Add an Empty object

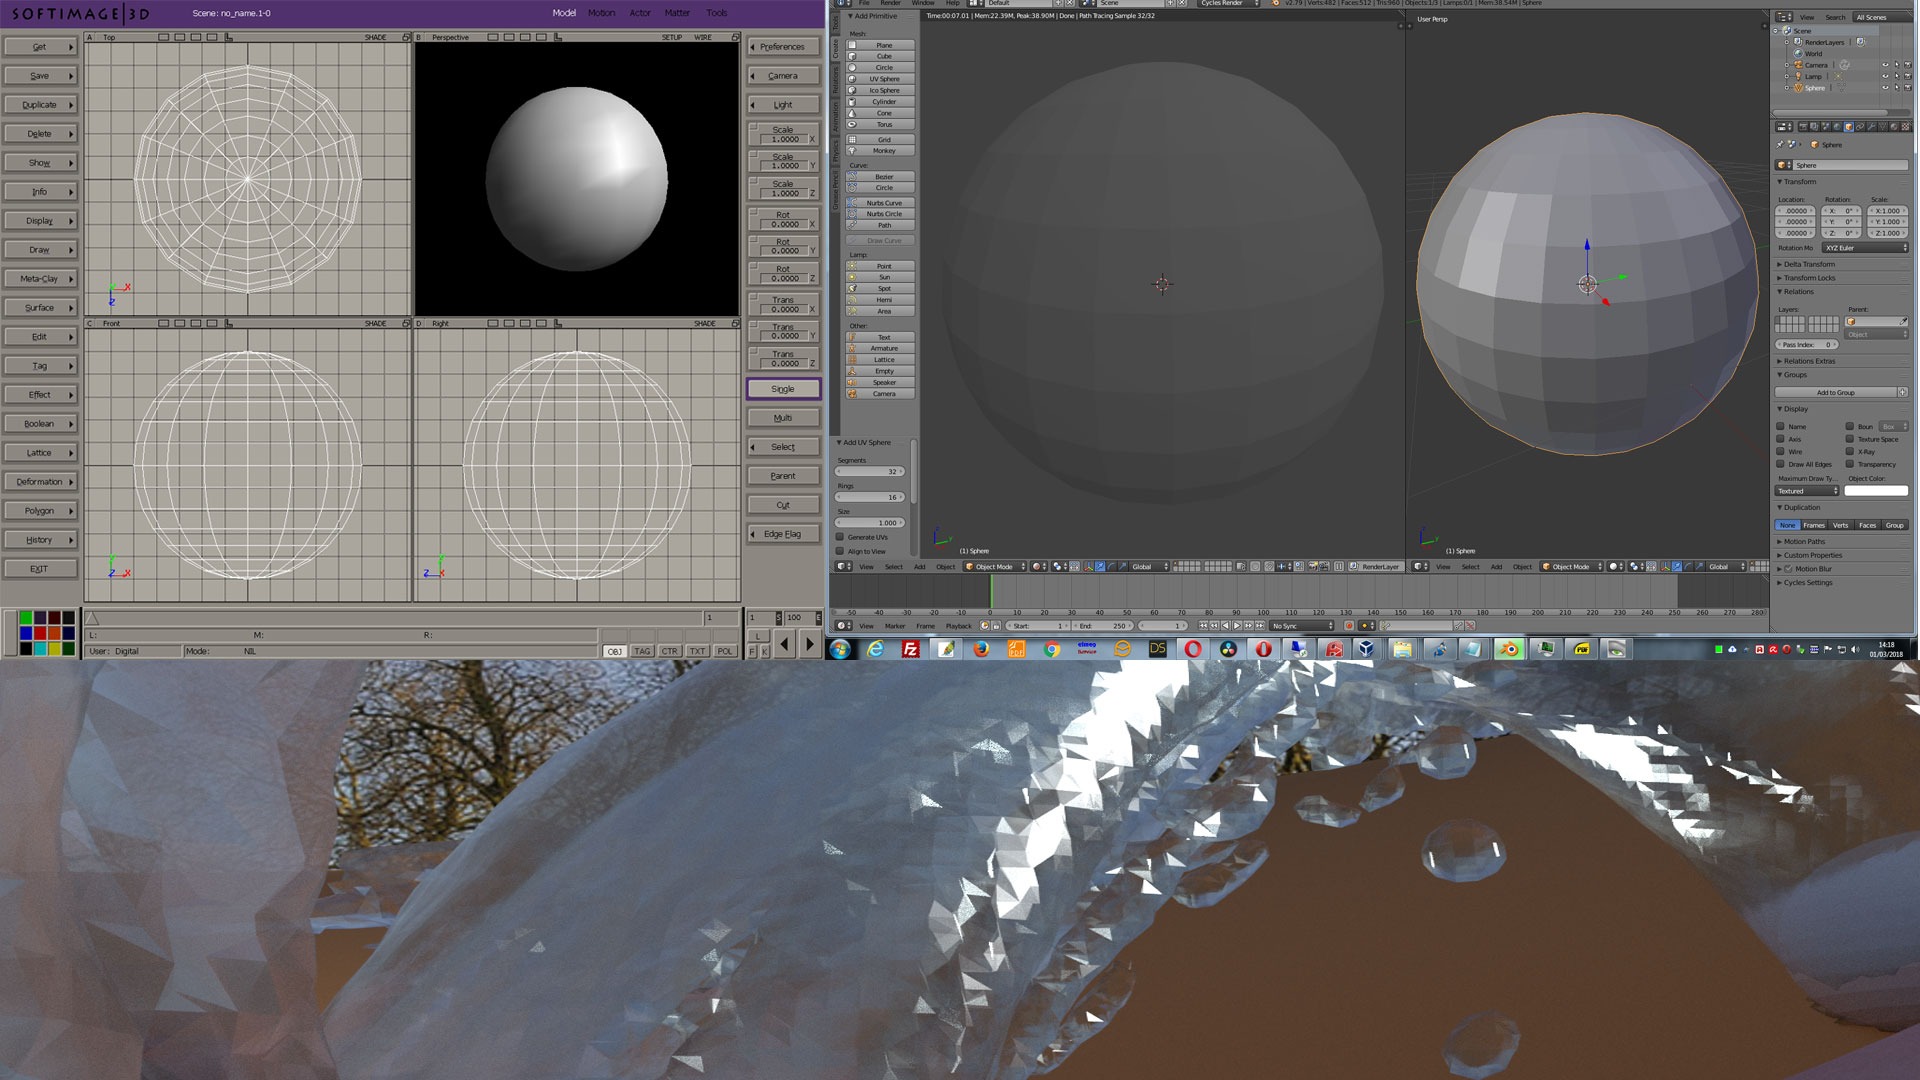click(x=881, y=371)
